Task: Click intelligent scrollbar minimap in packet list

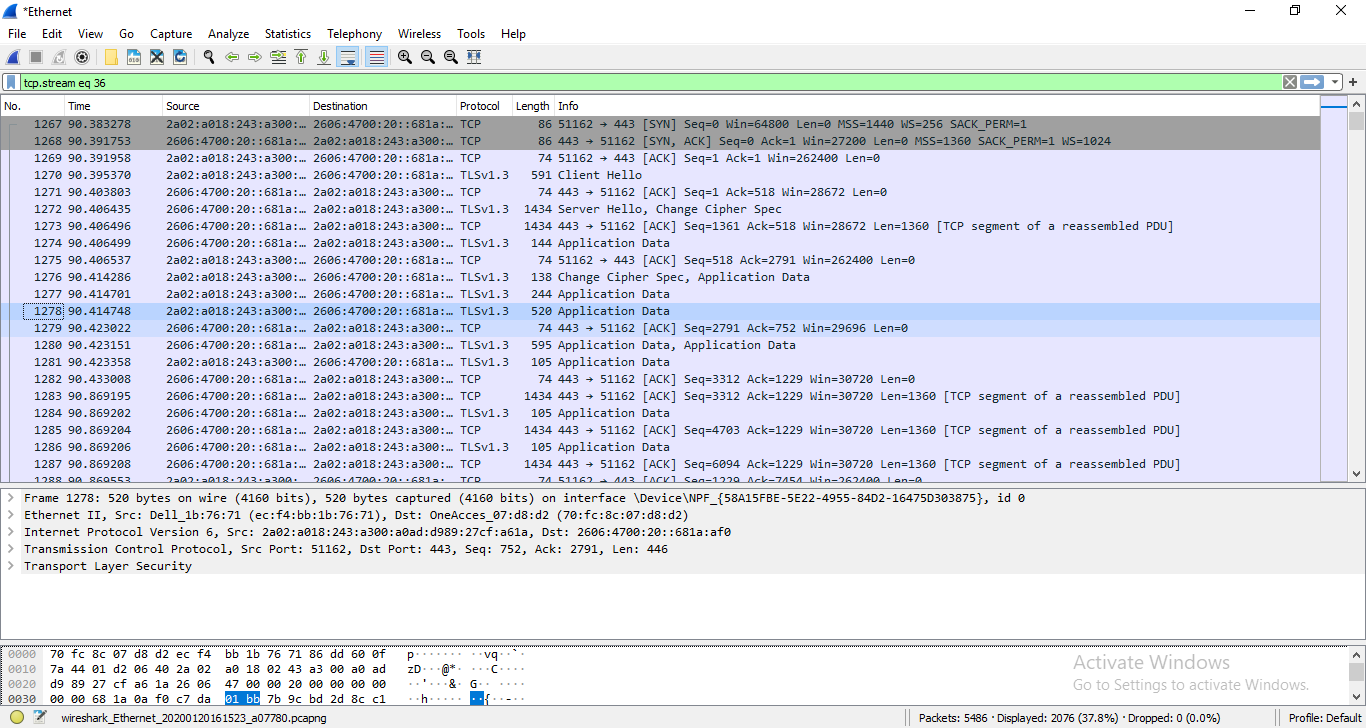Action: tap(1333, 289)
